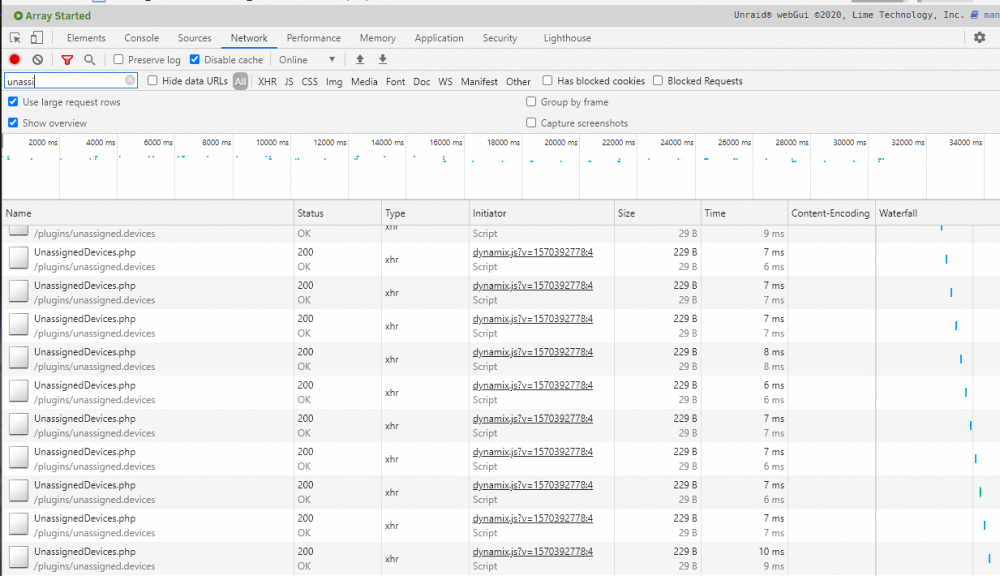This screenshot has width=1000, height=576.
Task: Check Hide data URLs
Action: point(152,80)
